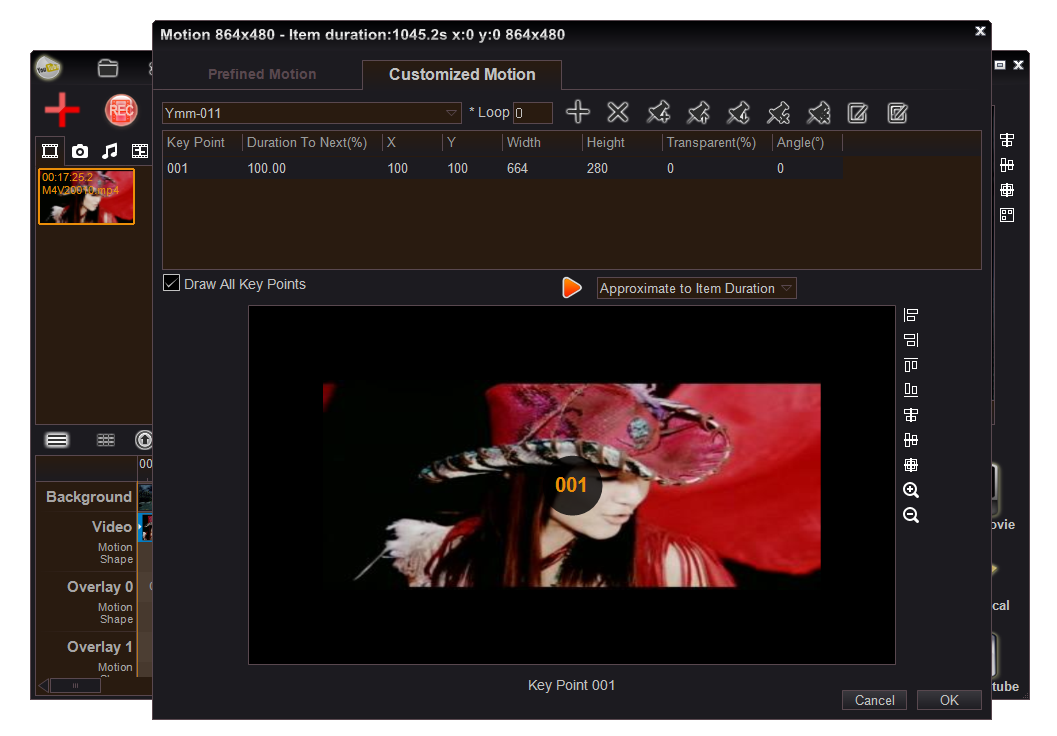Open the music note audio tab
The width and height of the screenshot is (1057, 736).
[109, 151]
